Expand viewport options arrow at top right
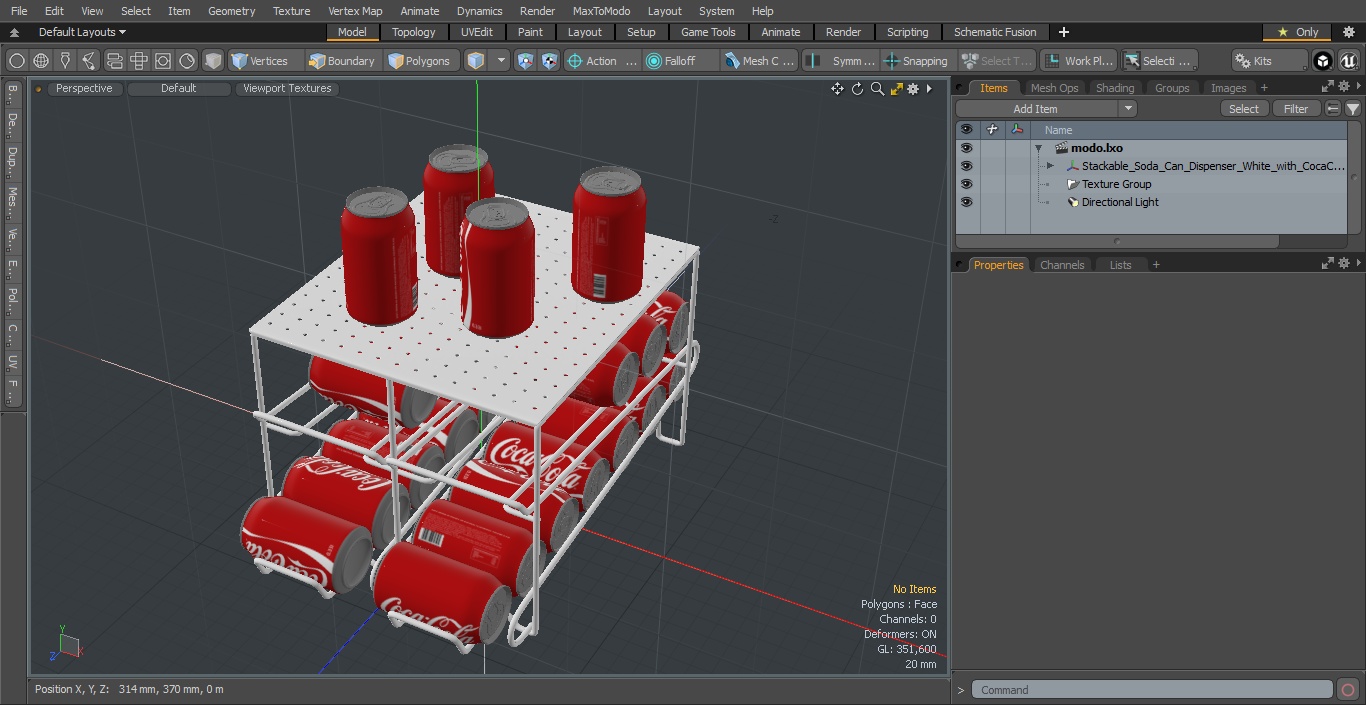Viewport: 1366px width, 705px height. [x=929, y=89]
